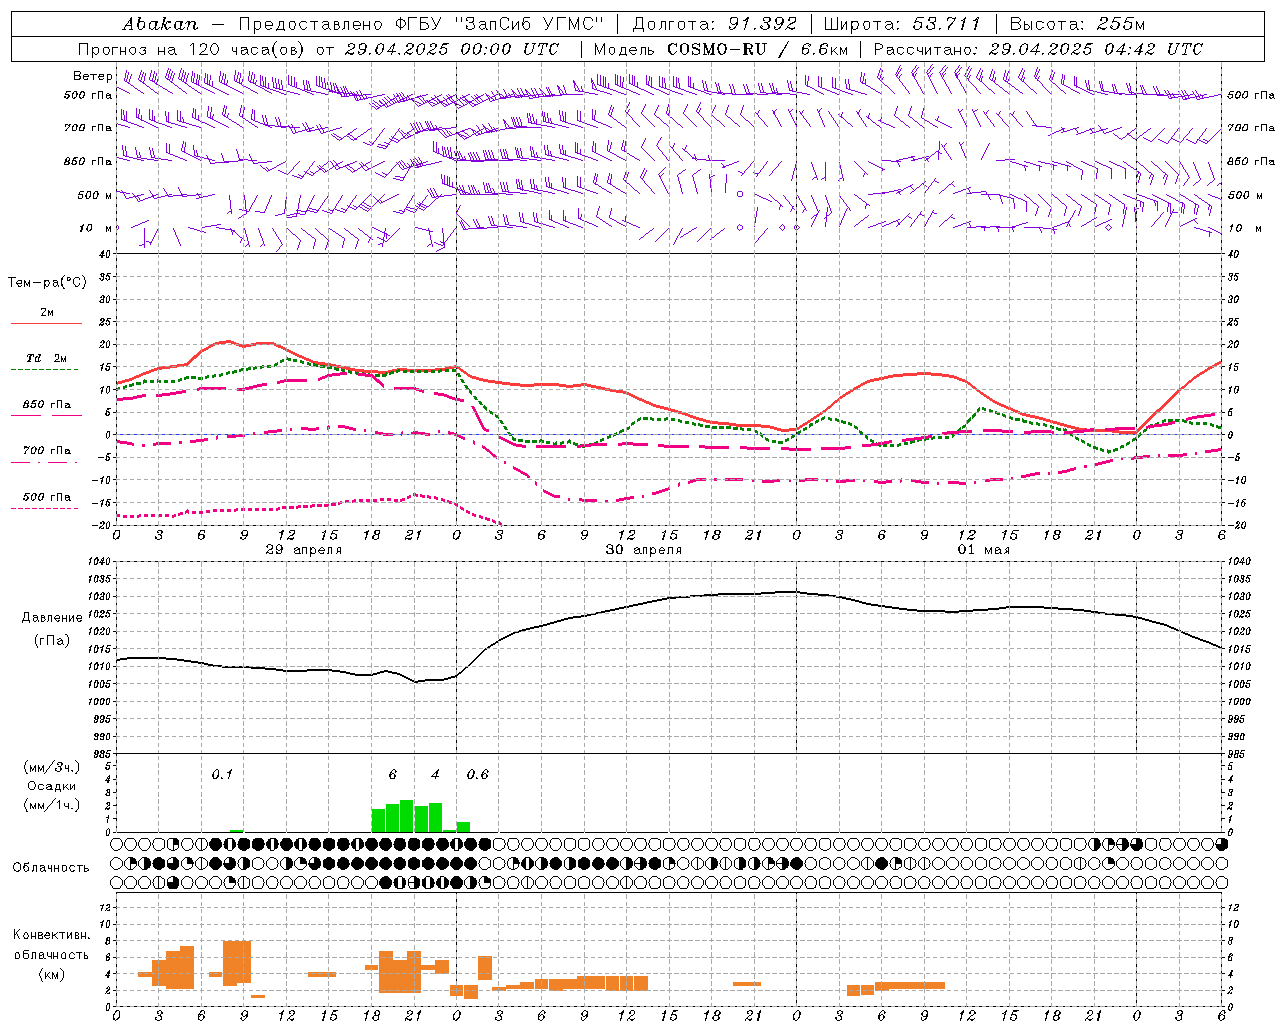Click the 'Прогноз на 120 часа(ов)' header text
Image resolution: width=1280 pixels, height=1024 pixels.
tap(192, 49)
